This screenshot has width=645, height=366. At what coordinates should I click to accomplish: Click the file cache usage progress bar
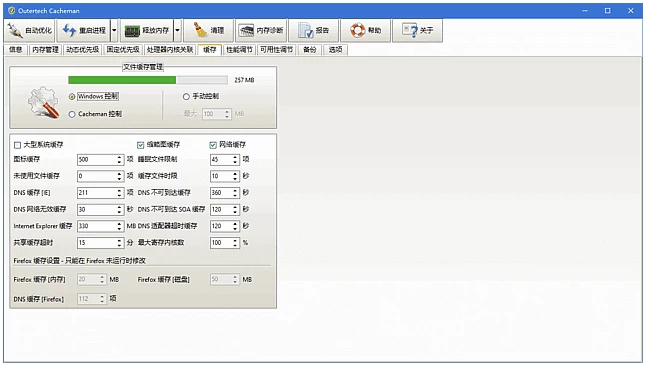pyautogui.click(x=148, y=80)
